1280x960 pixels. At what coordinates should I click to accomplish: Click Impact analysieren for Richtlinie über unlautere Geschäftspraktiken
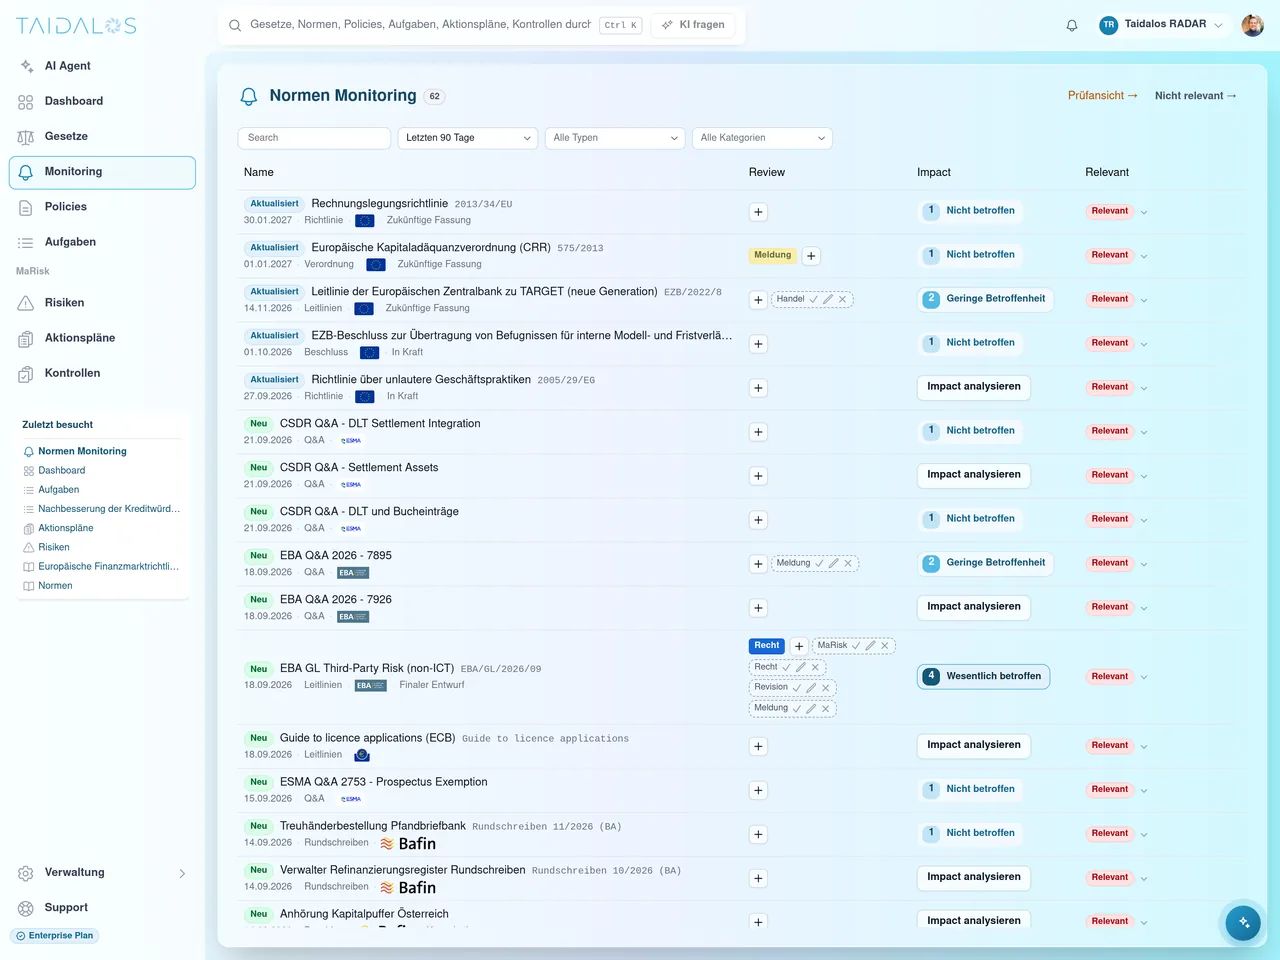pyautogui.click(x=974, y=387)
